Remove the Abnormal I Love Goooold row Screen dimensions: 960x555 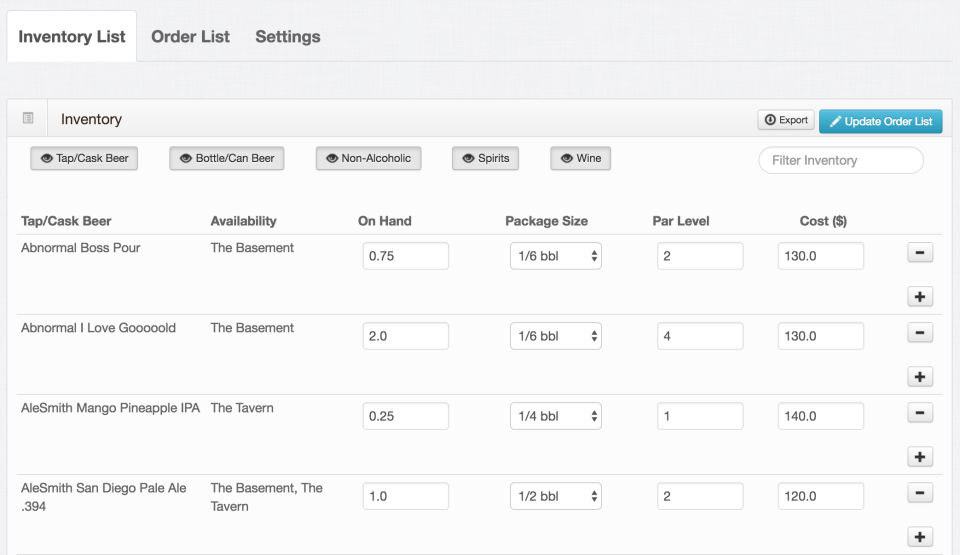point(920,333)
